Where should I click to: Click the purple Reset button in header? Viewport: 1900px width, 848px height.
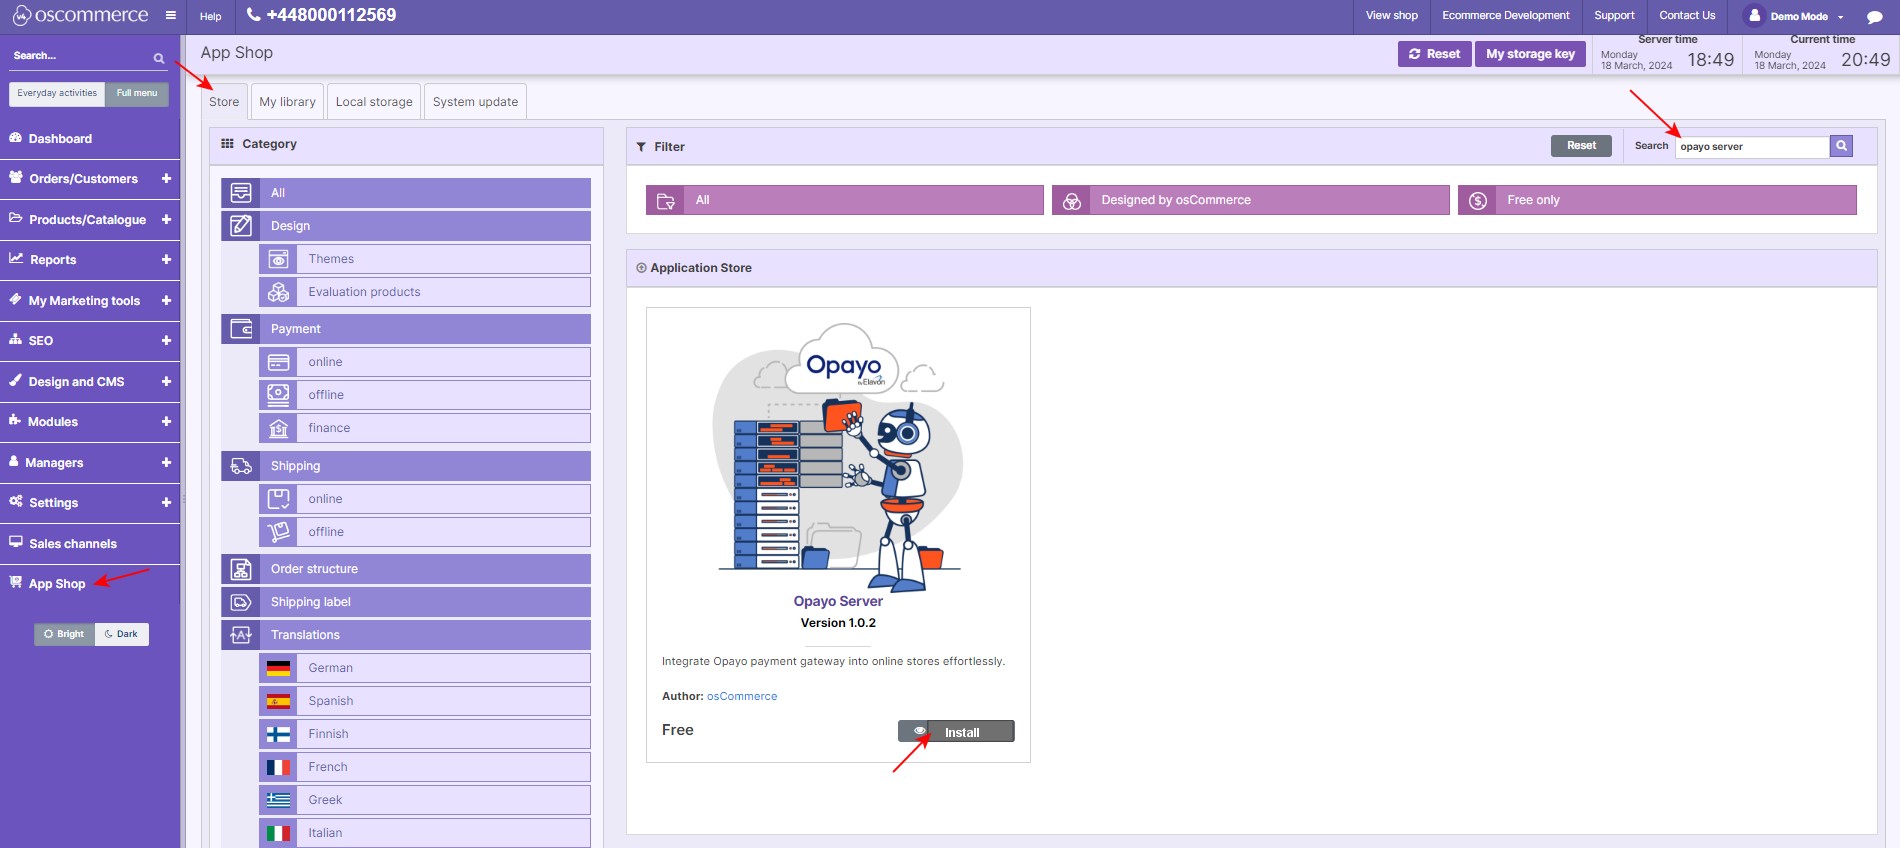1434,54
